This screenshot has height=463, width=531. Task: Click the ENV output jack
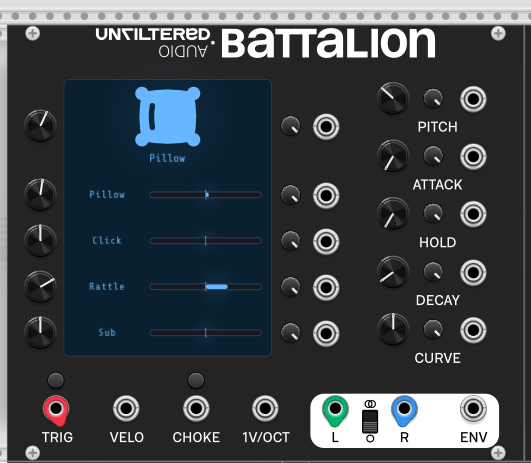(x=473, y=408)
